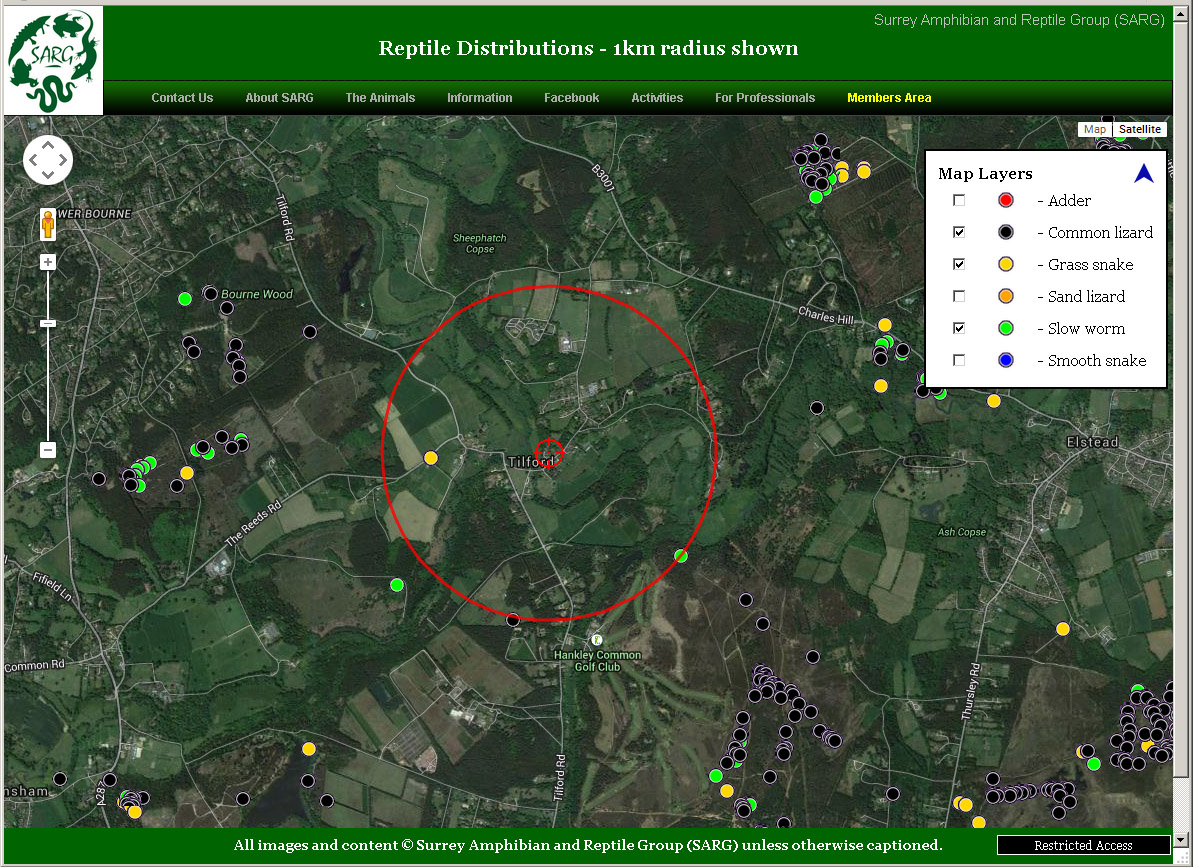Screen dimensions: 1193x867
Task: Enable the Smooth snake layer checkbox
Action: pos(959,360)
